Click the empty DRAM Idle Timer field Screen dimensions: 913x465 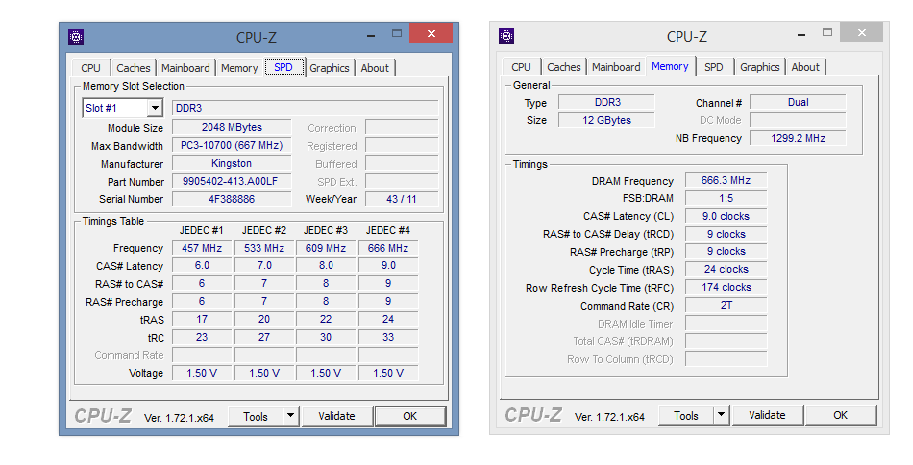(726, 324)
